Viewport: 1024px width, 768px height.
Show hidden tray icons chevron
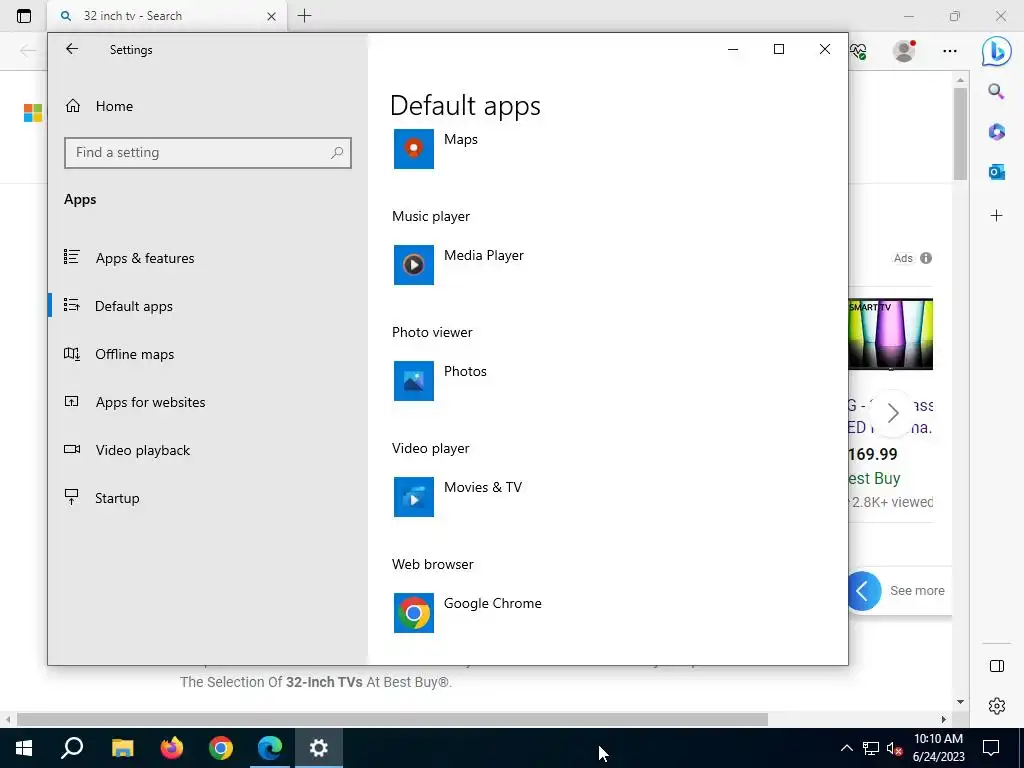pos(846,748)
